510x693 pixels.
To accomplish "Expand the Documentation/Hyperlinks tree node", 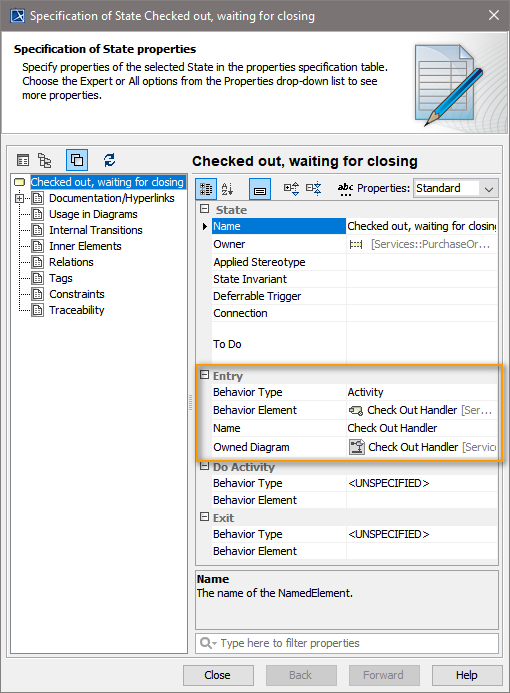I will [x=19, y=198].
